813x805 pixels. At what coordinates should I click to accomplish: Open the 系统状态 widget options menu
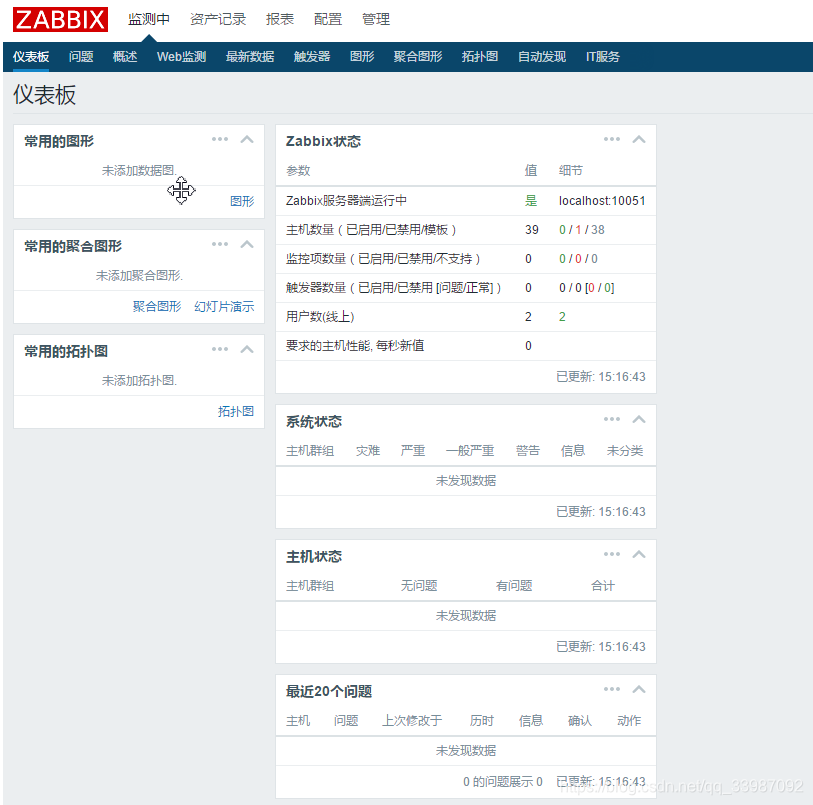(612, 420)
